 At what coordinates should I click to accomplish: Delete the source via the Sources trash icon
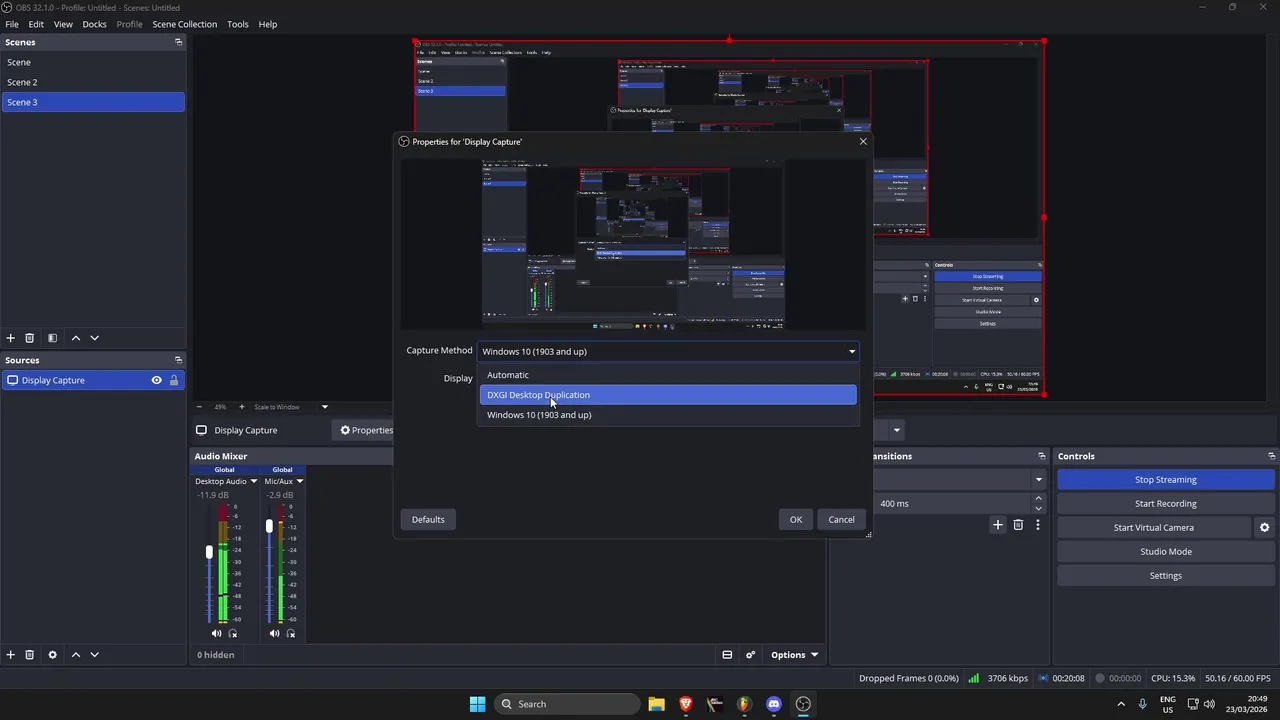pos(30,655)
